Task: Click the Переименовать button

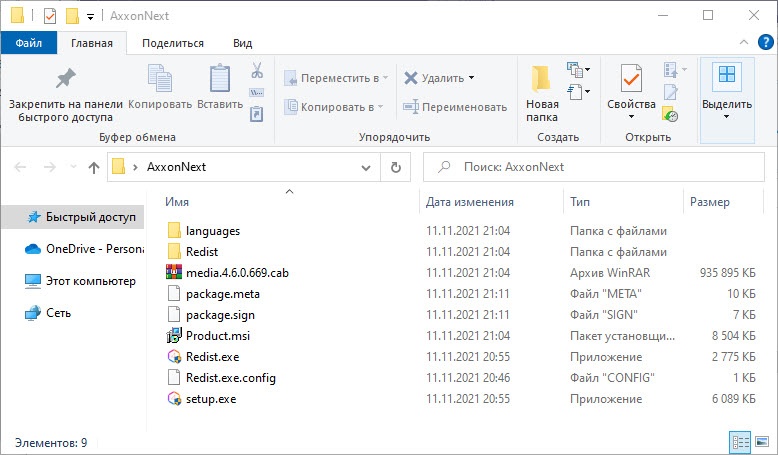Action: (x=455, y=107)
